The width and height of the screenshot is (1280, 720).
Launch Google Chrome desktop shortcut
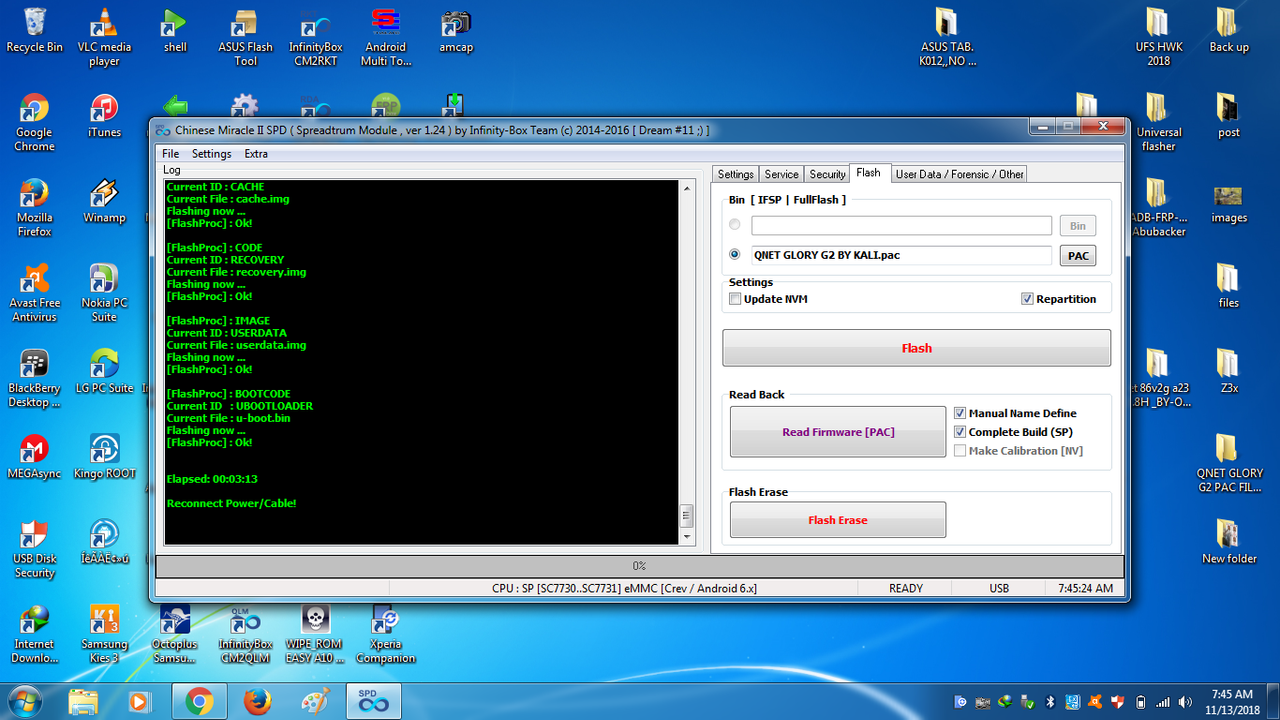(34, 122)
